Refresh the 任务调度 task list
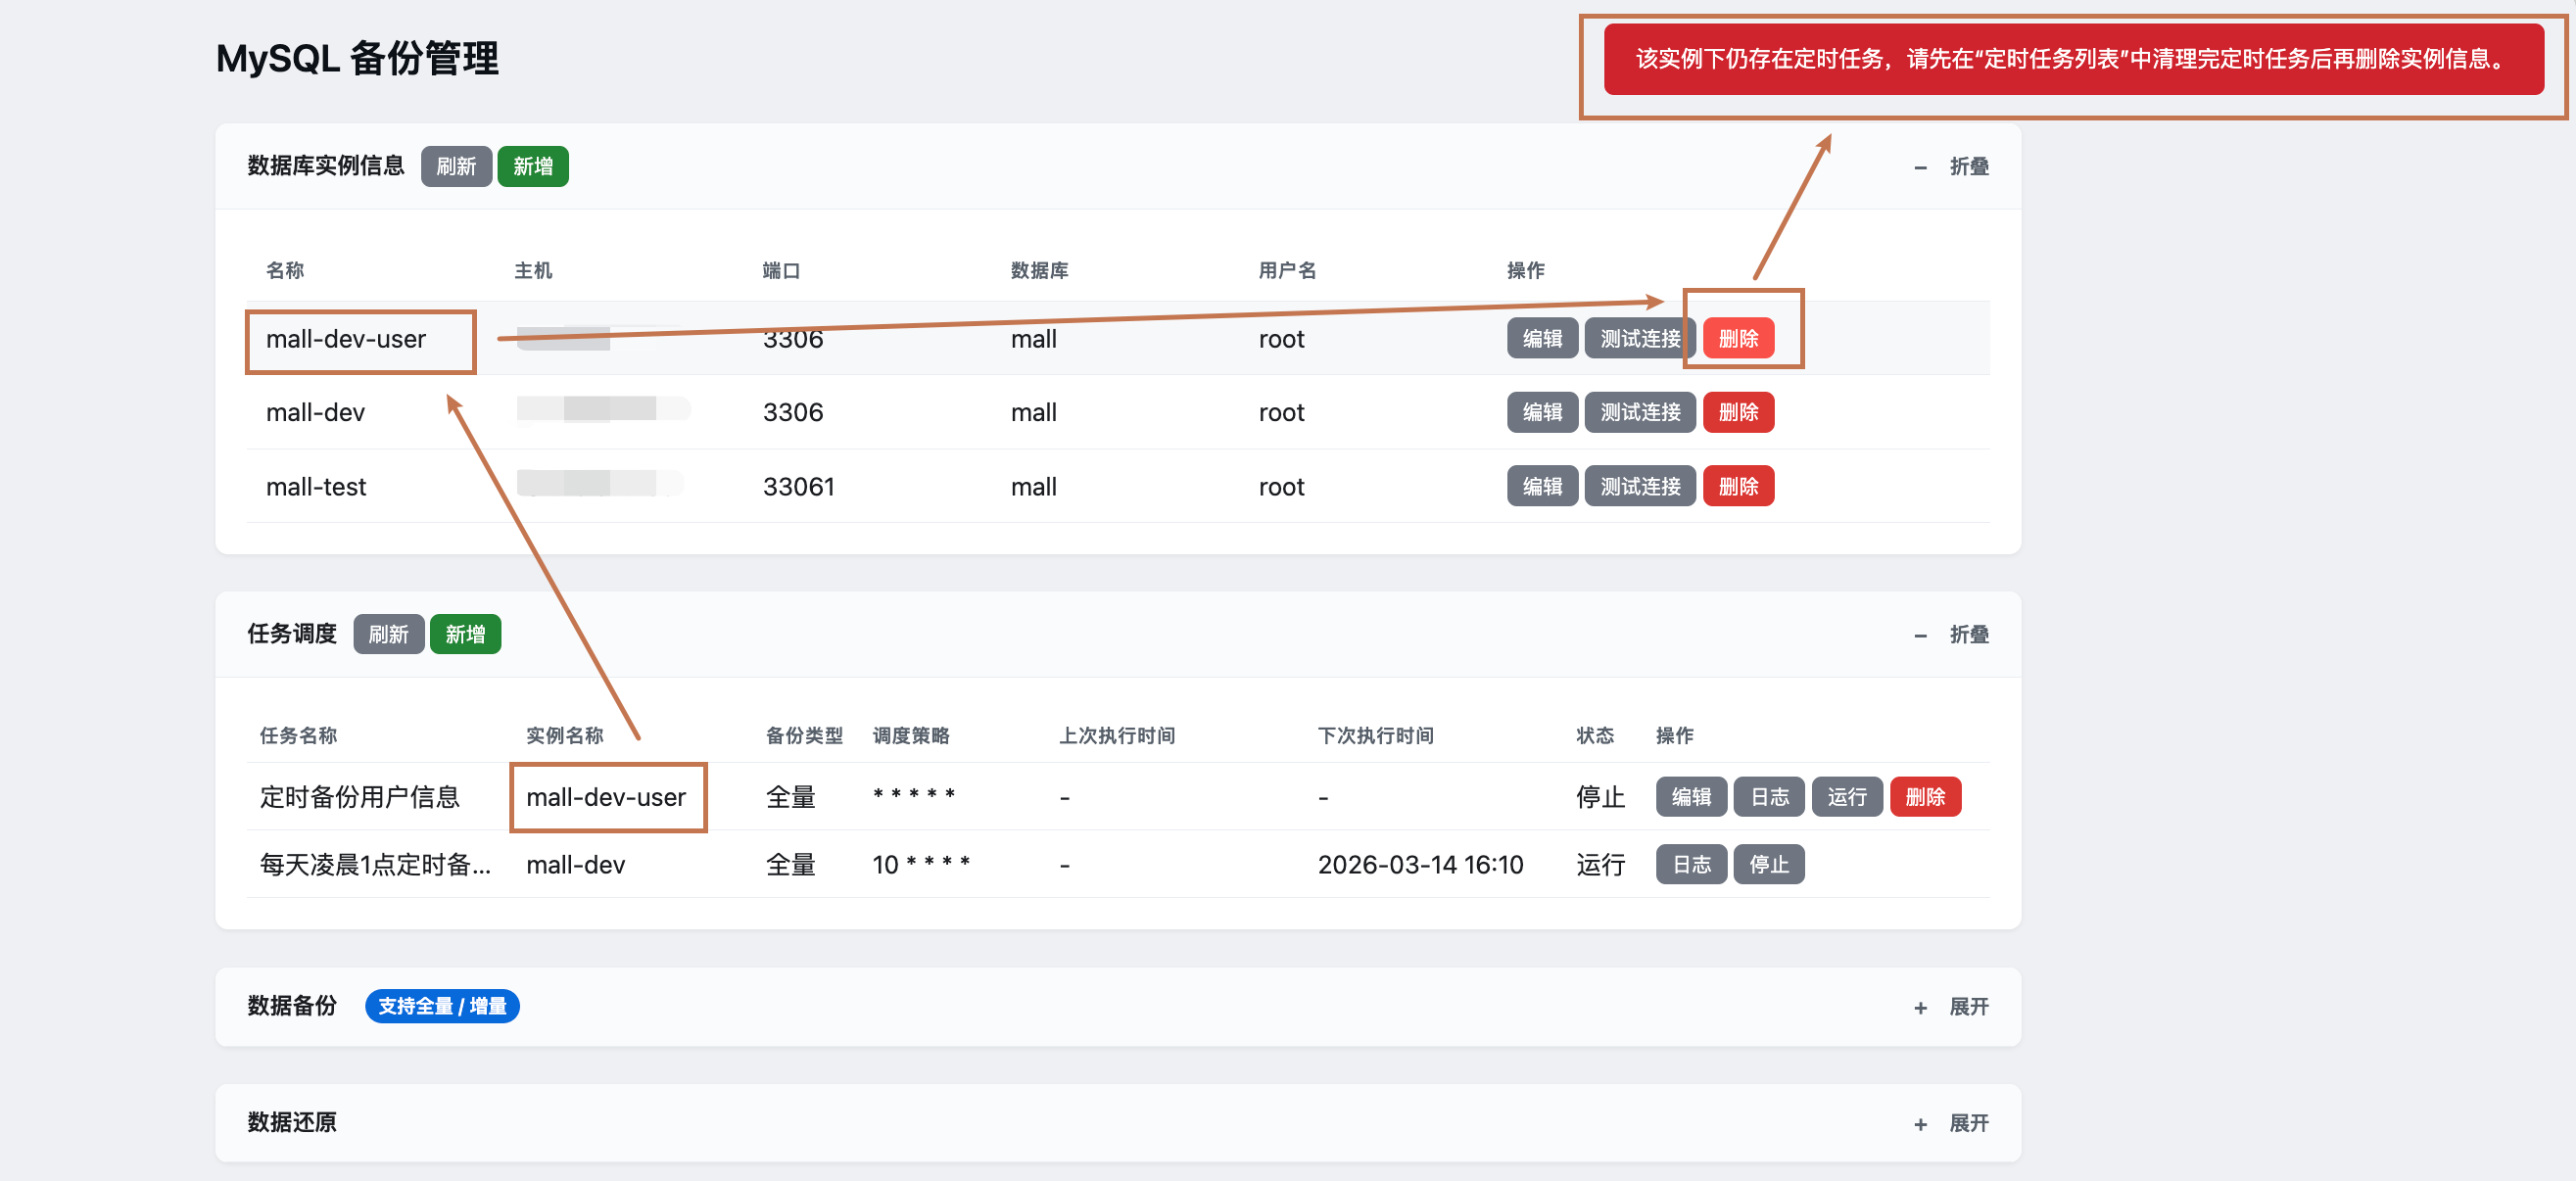The image size is (2576, 1181). (x=388, y=635)
